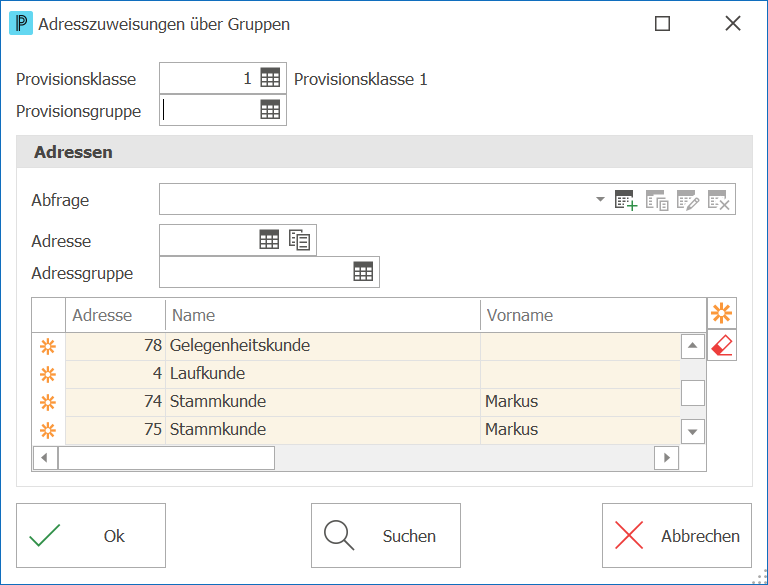This screenshot has height=585, width=768.
Task: Click the row marker for address 75
Action: [x=48, y=431]
